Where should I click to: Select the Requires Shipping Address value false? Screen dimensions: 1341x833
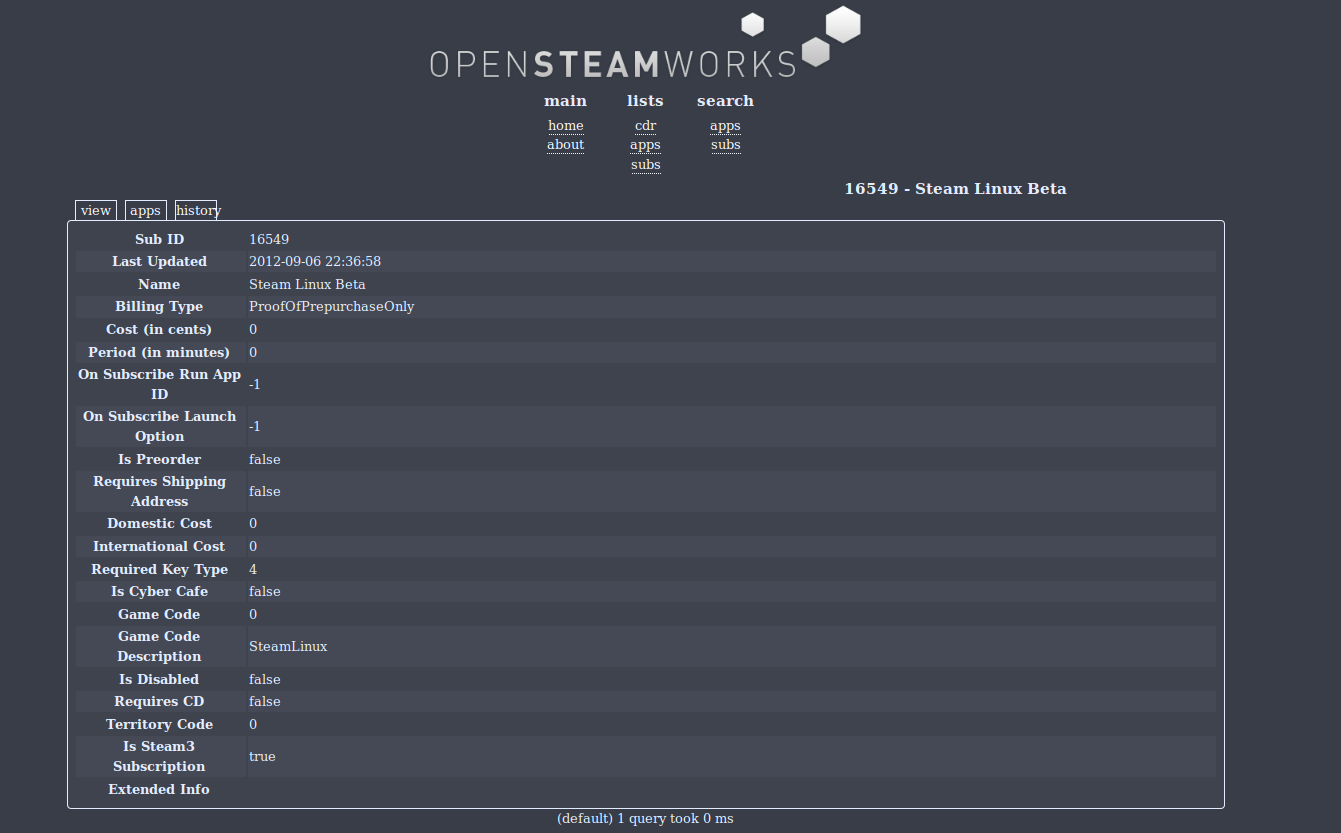coord(265,491)
